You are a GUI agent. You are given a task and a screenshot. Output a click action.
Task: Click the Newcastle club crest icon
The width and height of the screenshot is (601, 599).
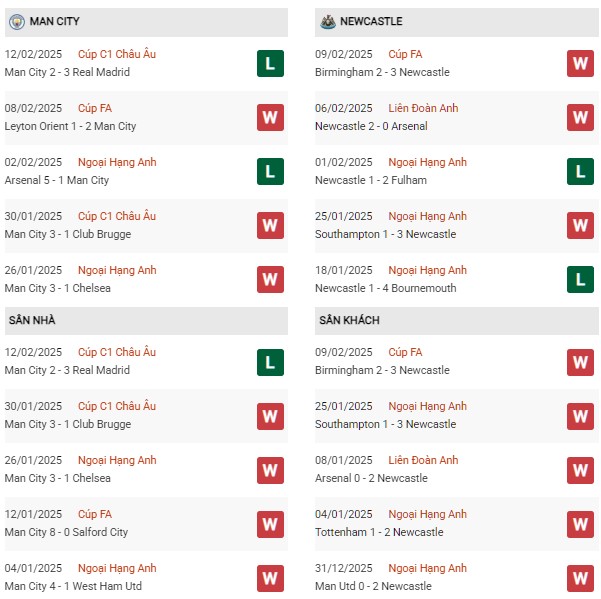tap(328, 22)
